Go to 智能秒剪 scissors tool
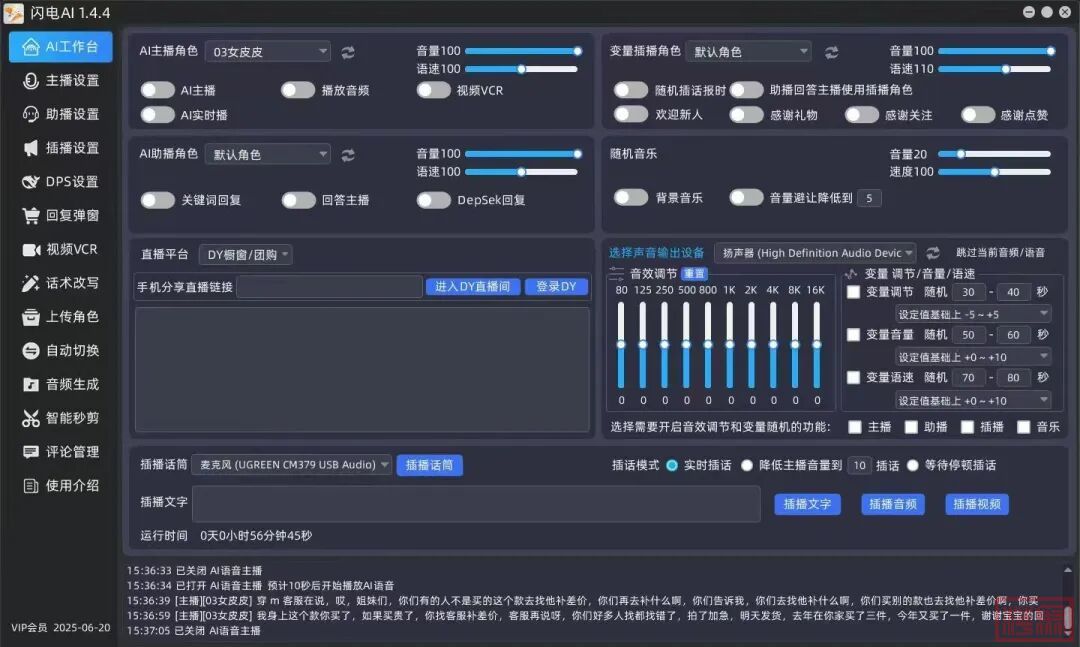 [62, 418]
